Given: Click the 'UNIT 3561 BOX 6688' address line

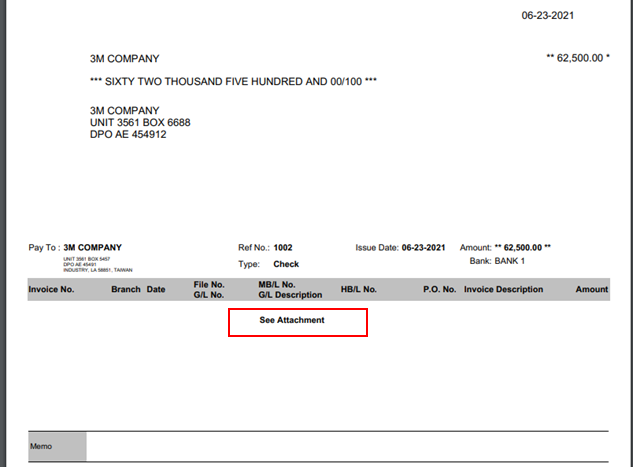Looking at the screenshot, I should [140, 123].
